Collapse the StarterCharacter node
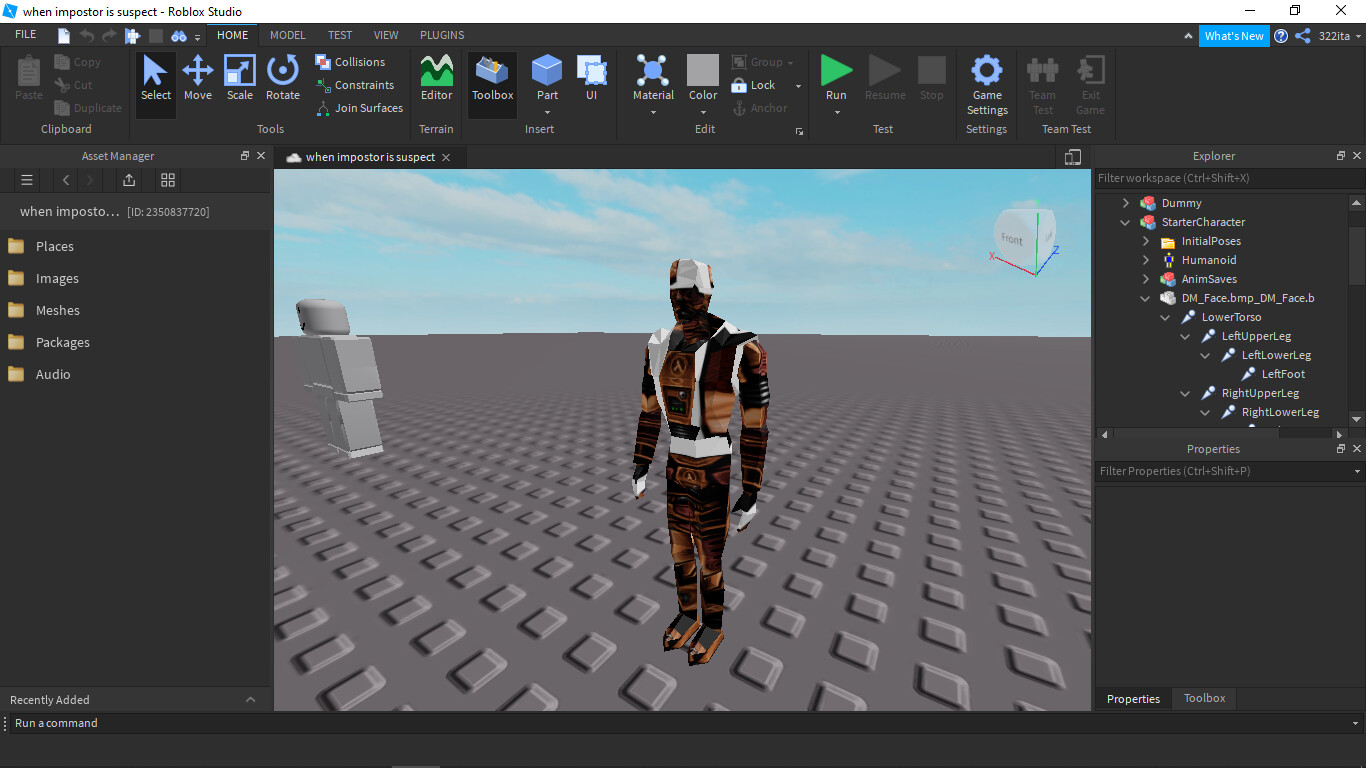Viewport: 1366px width, 768px height. (1126, 222)
